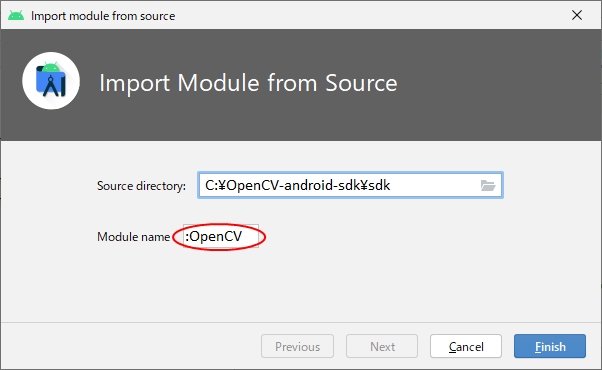Viewport: 602px width, 370px height.
Task: Open the folder browse icon for Source directory
Action: (x=488, y=185)
